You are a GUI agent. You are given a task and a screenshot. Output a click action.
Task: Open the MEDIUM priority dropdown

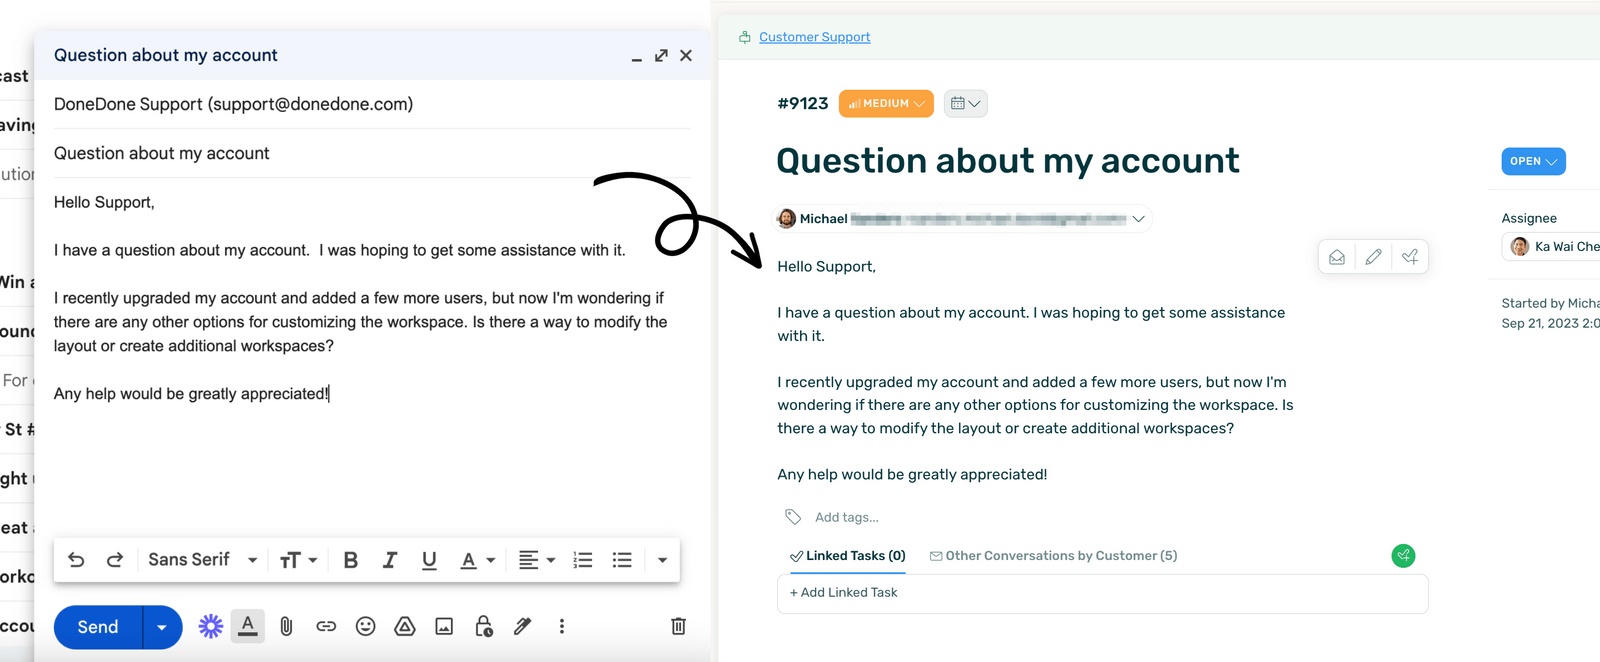886,103
